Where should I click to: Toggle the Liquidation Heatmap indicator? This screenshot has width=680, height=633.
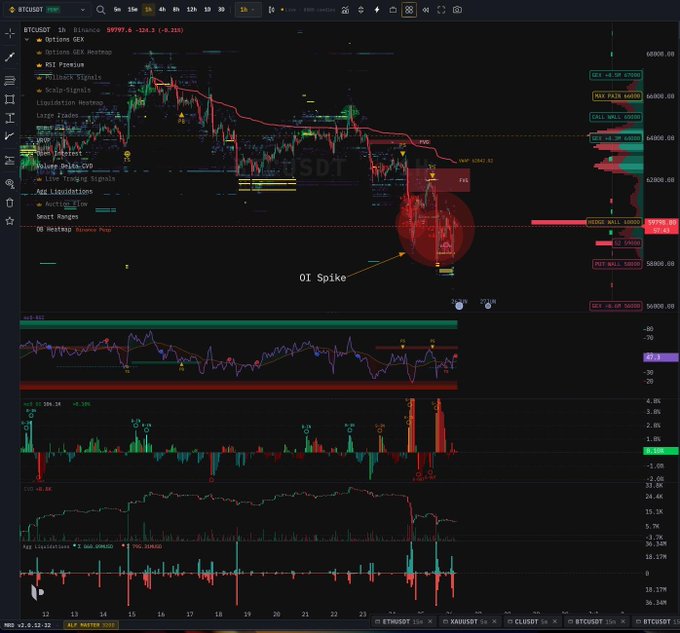70,103
